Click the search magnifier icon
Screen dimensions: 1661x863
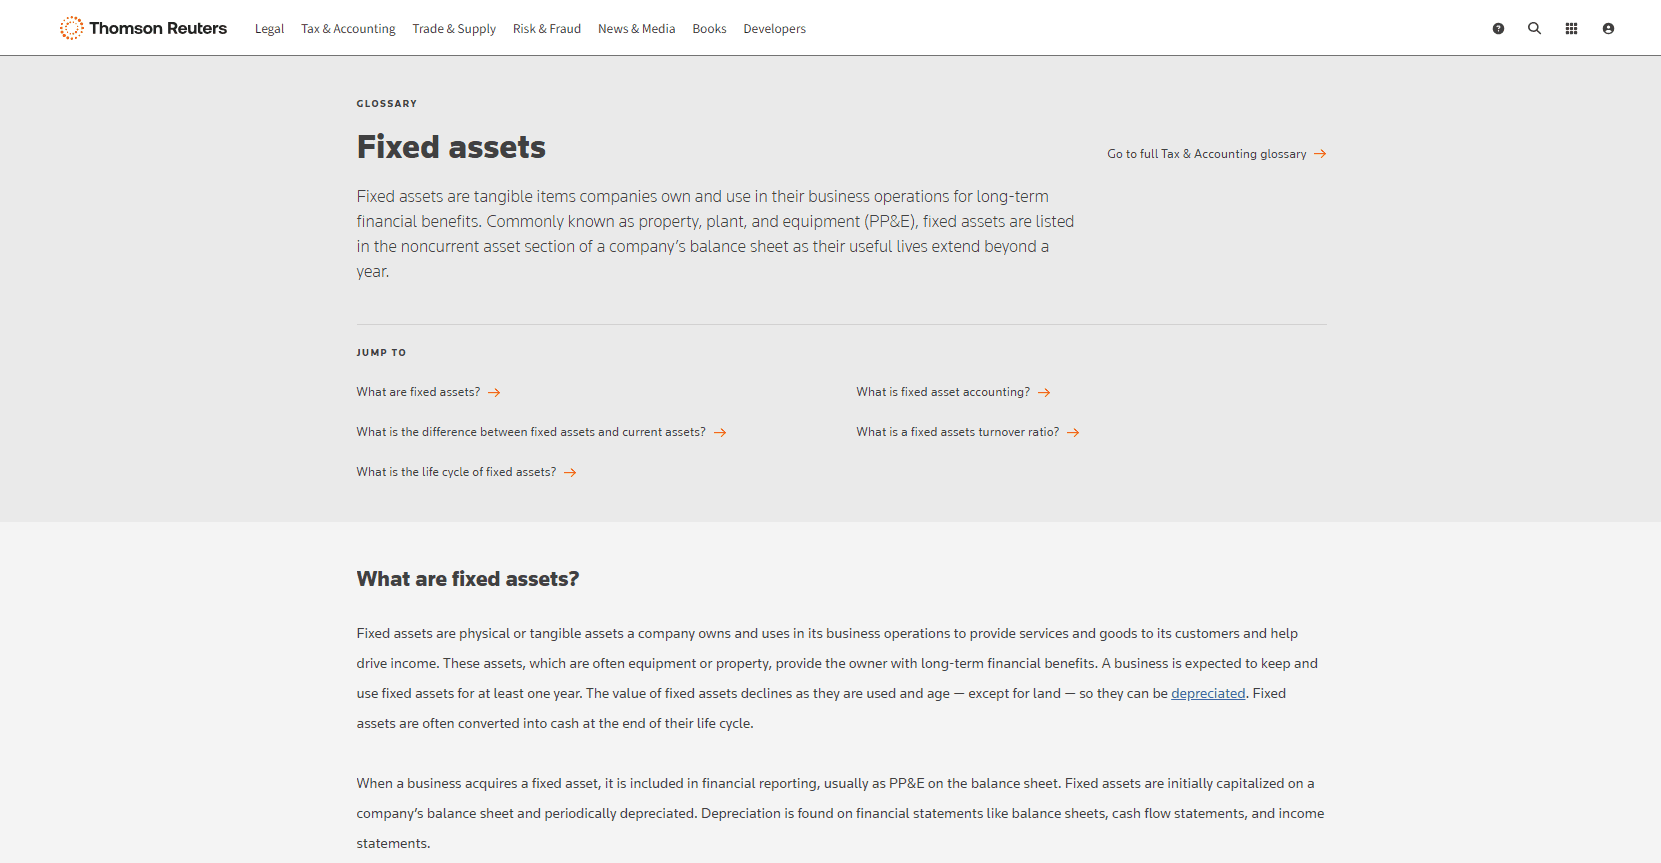(x=1534, y=29)
